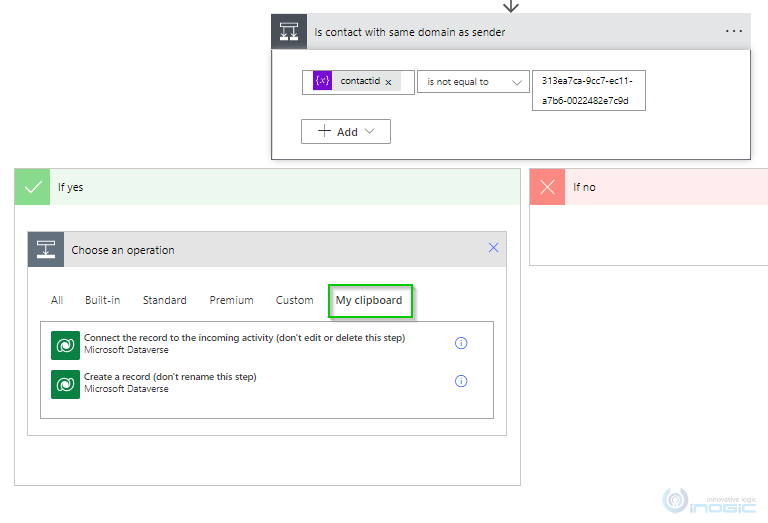Image resolution: width=768 pixels, height=523 pixels.
Task: Expand the Add condition dropdown
Action: pyautogui.click(x=345, y=131)
